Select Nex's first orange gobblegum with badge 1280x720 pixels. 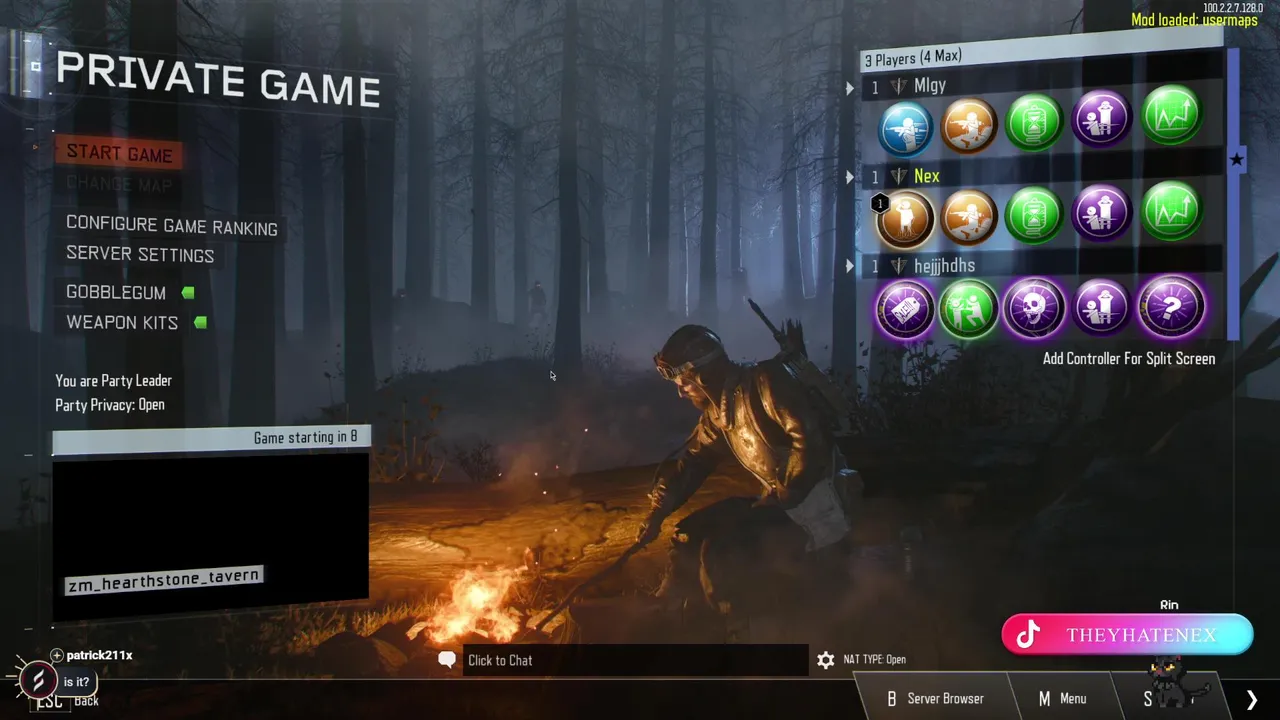(x=906, y=219)
